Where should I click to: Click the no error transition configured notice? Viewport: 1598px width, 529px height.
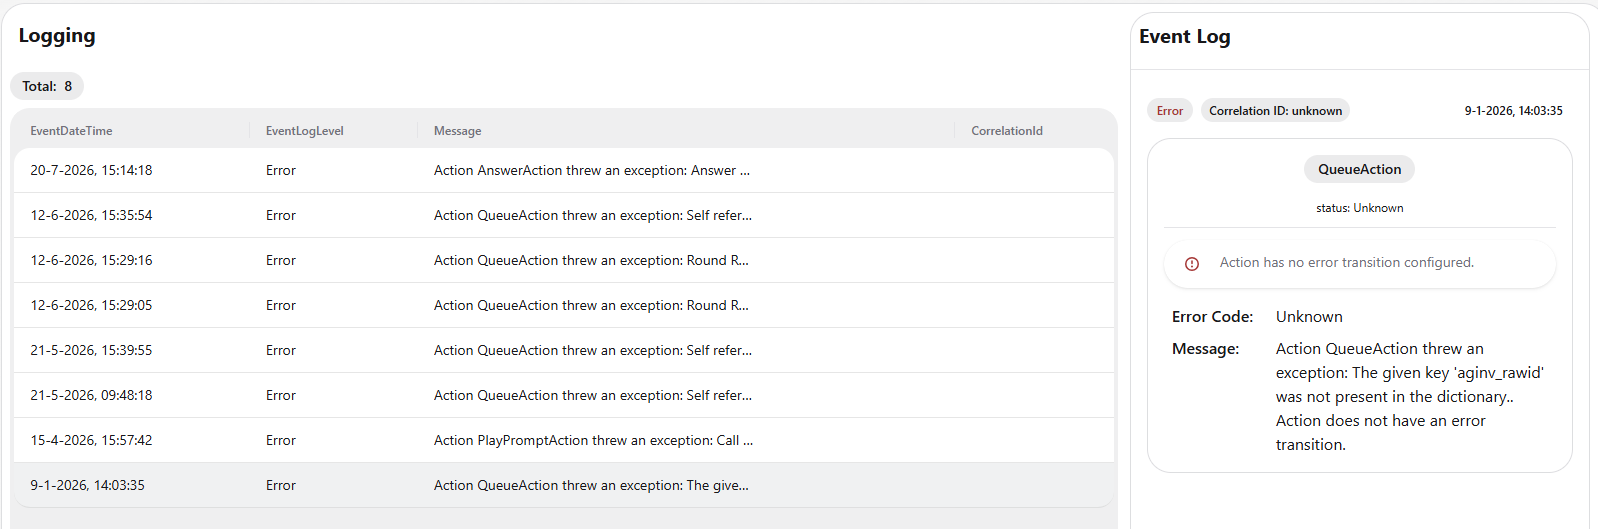[1359, 263]
